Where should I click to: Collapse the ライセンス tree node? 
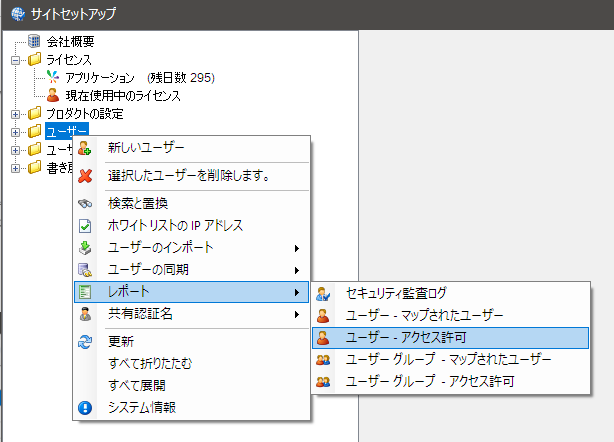(15, 60)
